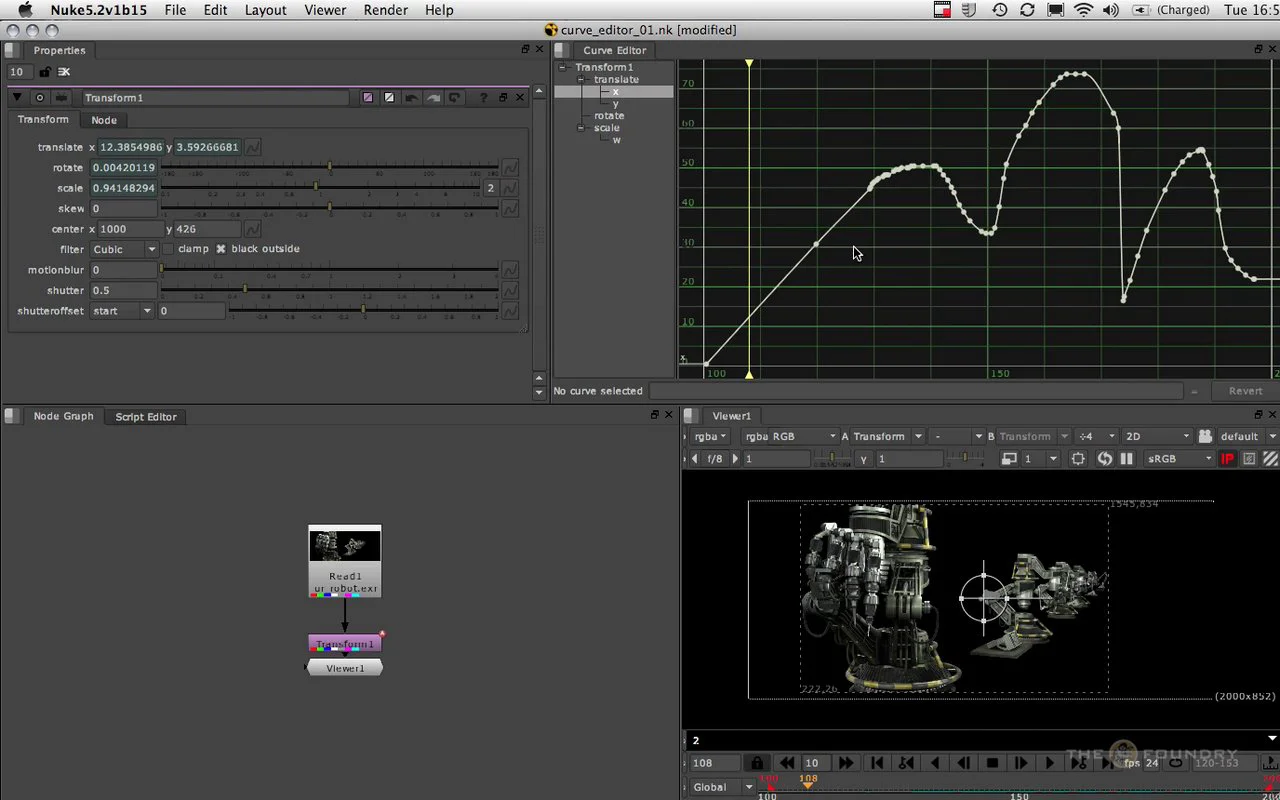Click the Revert button in Curve Editor
Viewport: 1280px width, 800px height.
(x=1245, y=391)
